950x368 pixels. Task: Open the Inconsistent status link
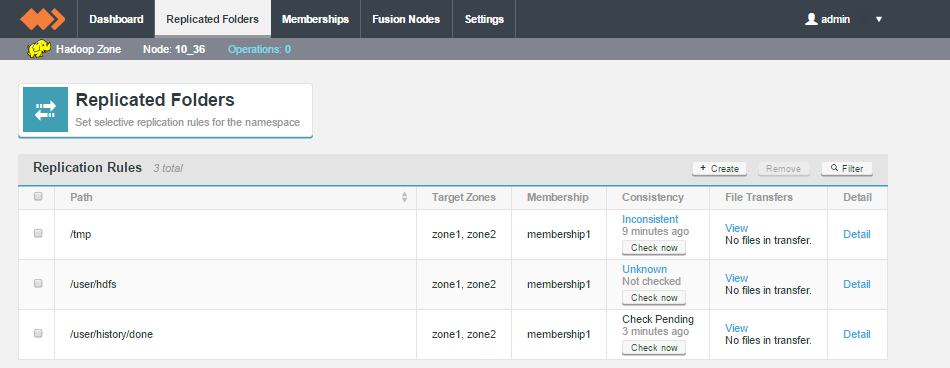[650, 219]
